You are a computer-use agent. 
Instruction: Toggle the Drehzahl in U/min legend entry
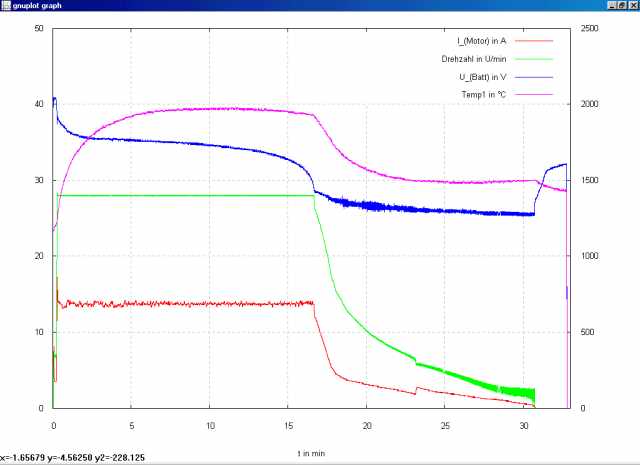tap(474, 58)
